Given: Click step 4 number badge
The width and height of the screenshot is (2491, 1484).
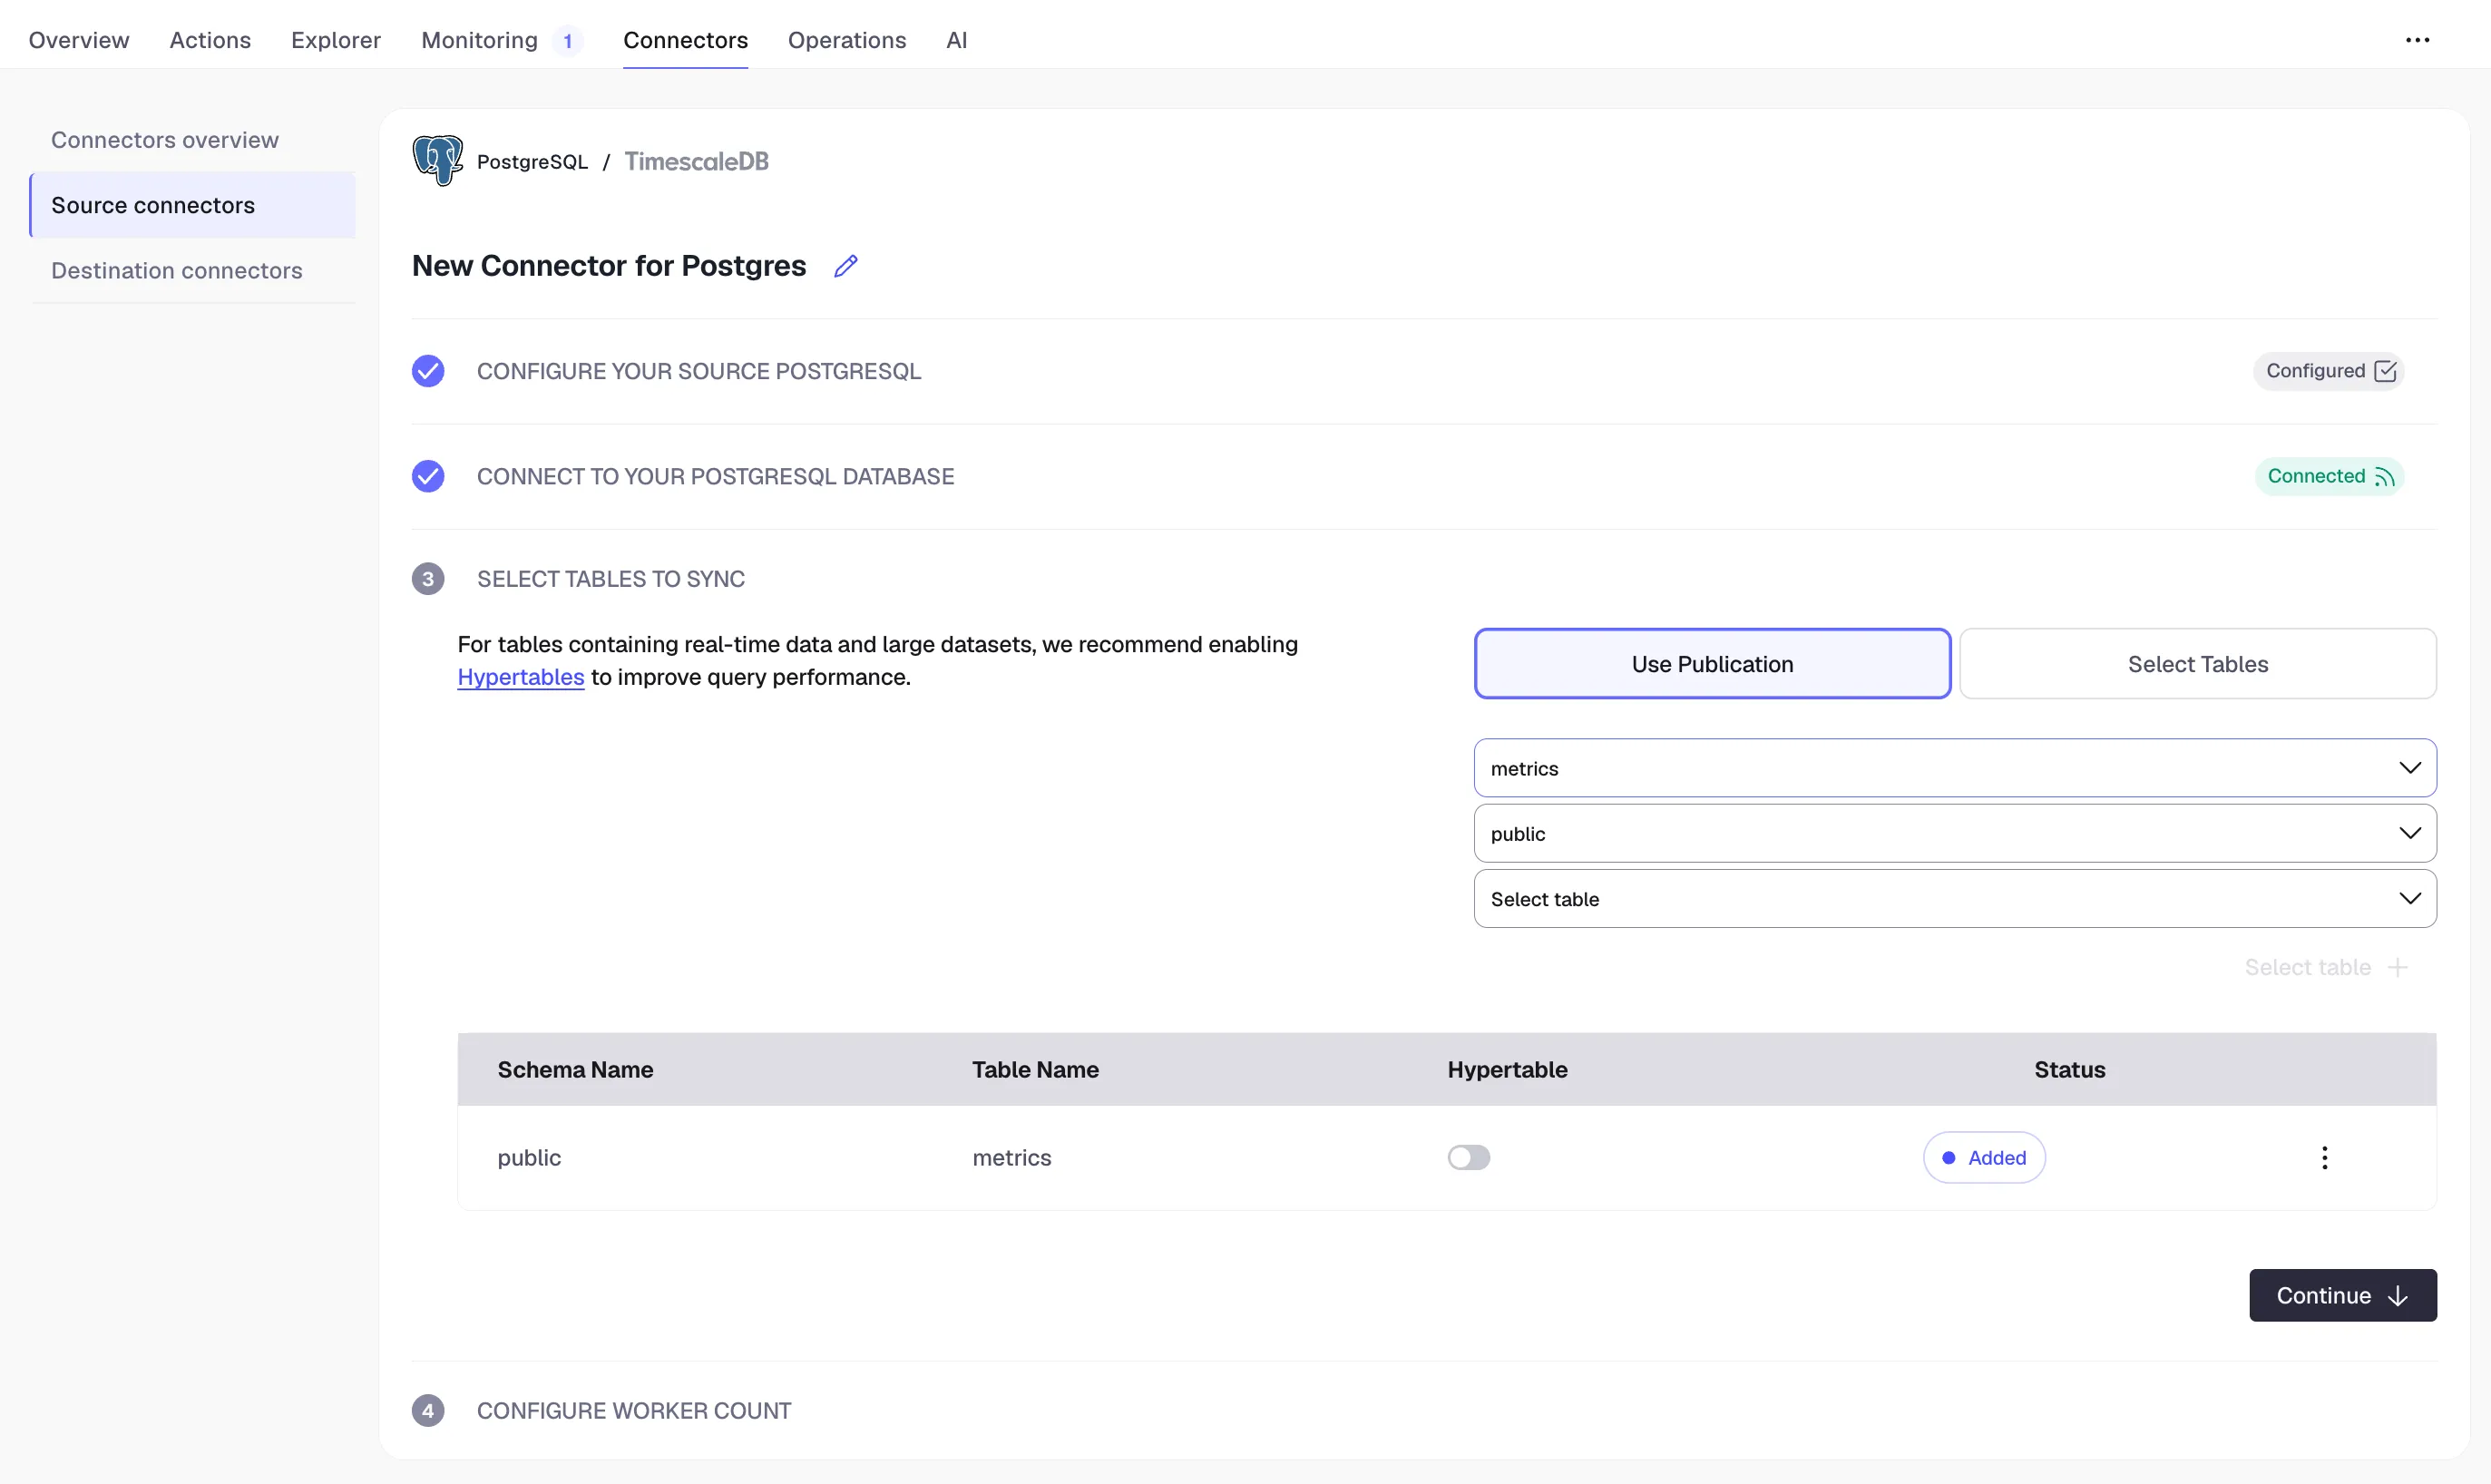Looking at the screenshot, I should pyautogui.click(x=428, y=1411).
